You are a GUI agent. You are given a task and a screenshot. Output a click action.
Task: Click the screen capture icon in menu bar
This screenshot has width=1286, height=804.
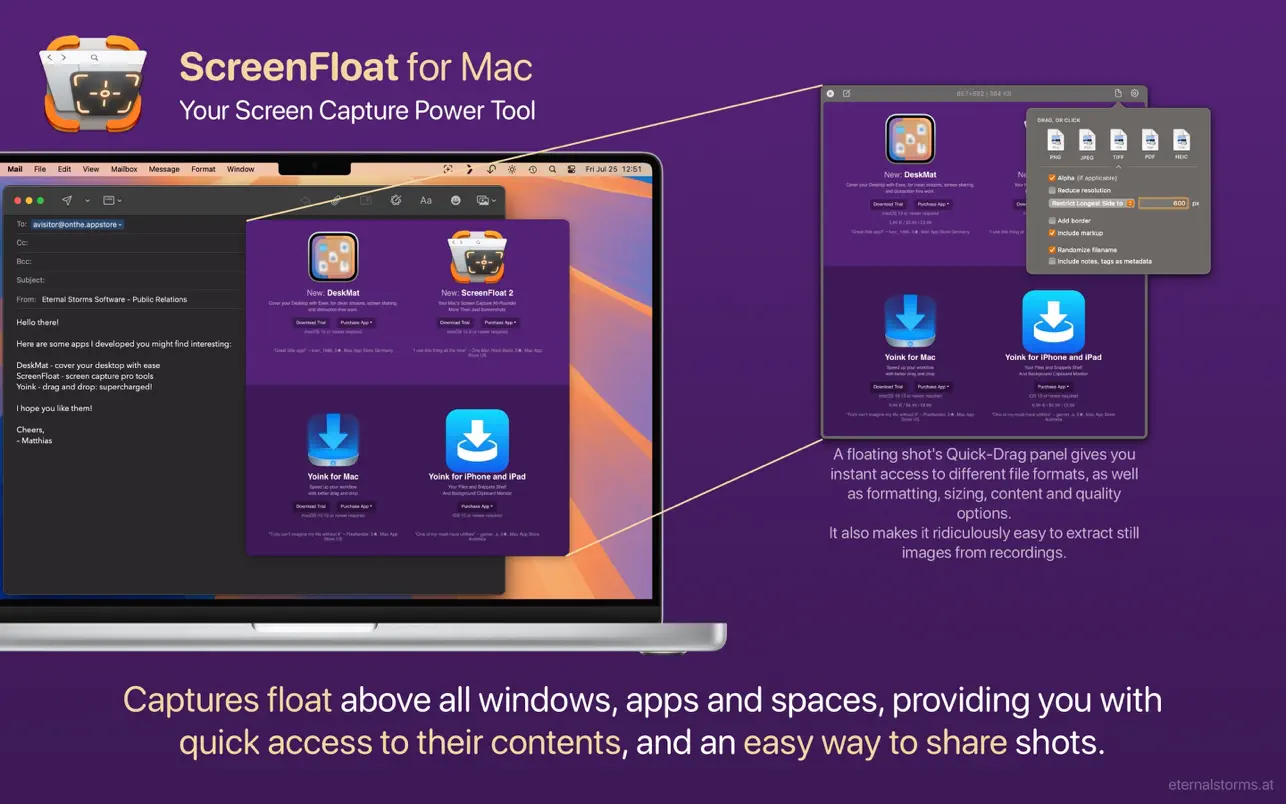pos(448,169)
